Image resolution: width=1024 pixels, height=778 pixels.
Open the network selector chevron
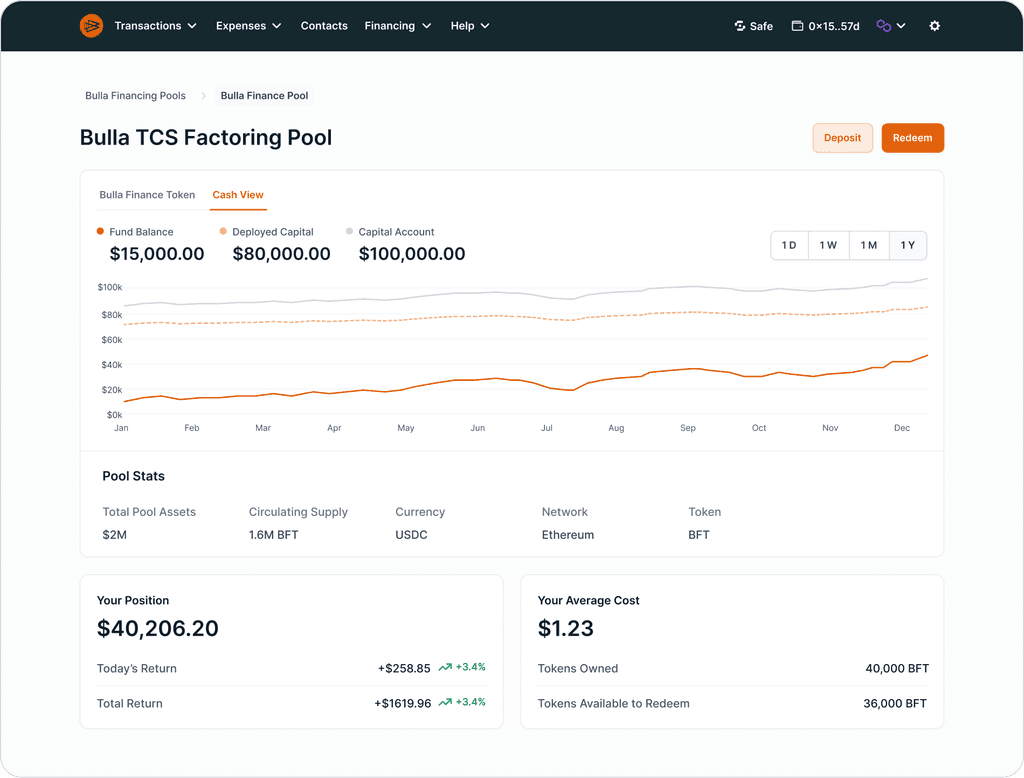click(x=901, y=26)
